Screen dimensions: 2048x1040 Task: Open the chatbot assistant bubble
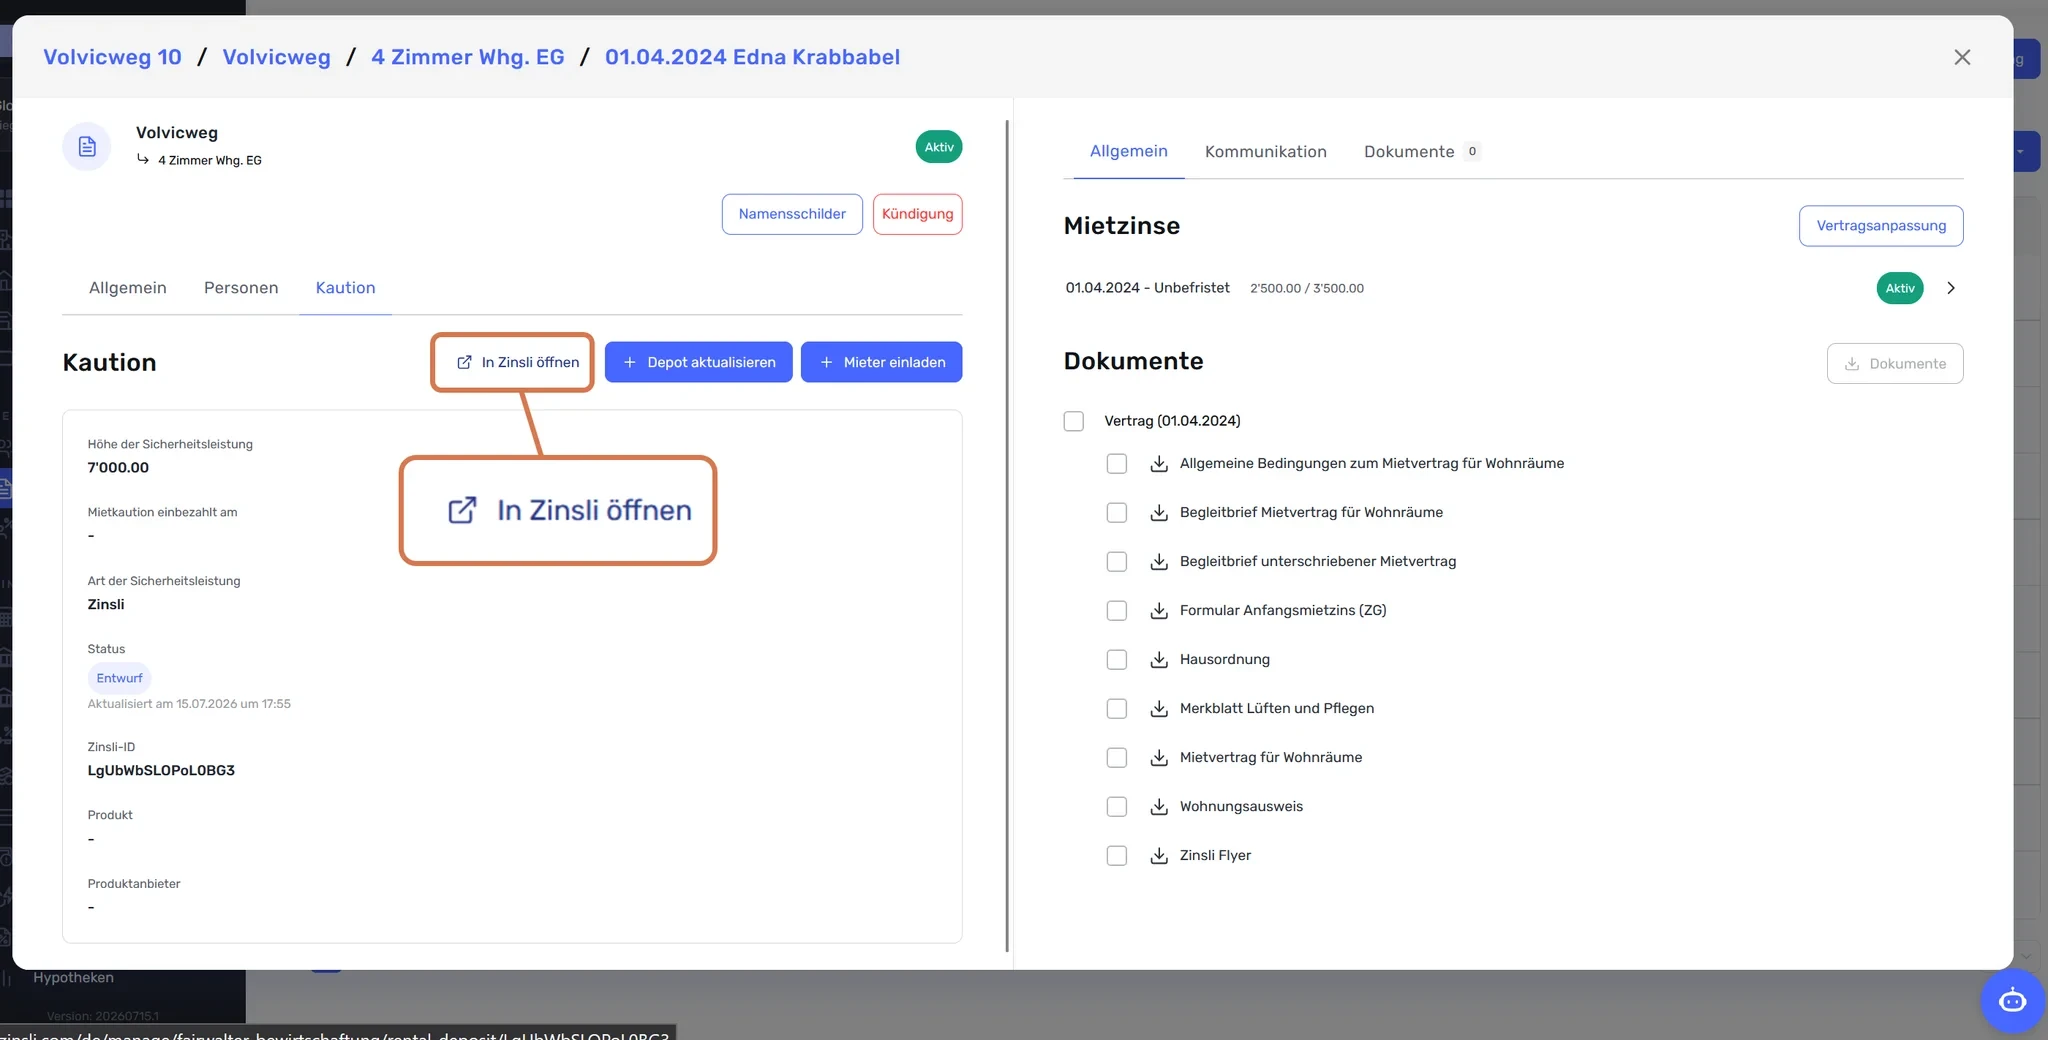[2012, 1000]
